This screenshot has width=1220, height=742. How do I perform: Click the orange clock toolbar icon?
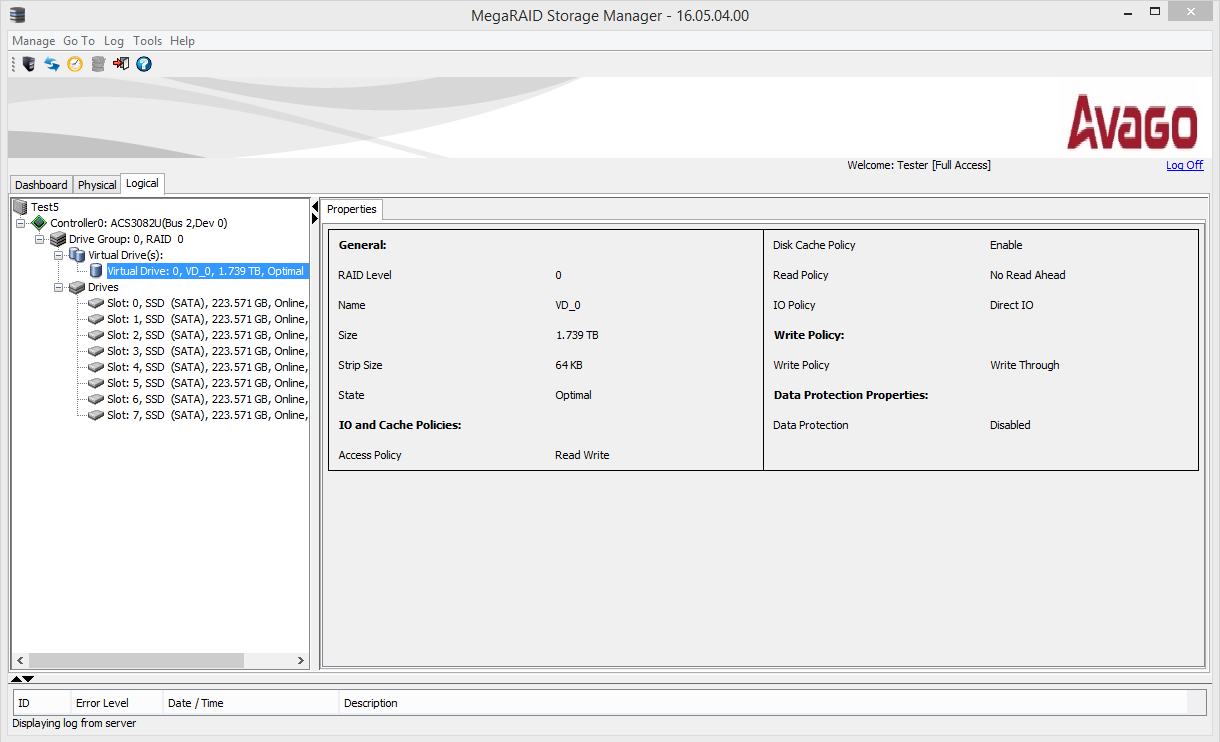tap(75, 64)
